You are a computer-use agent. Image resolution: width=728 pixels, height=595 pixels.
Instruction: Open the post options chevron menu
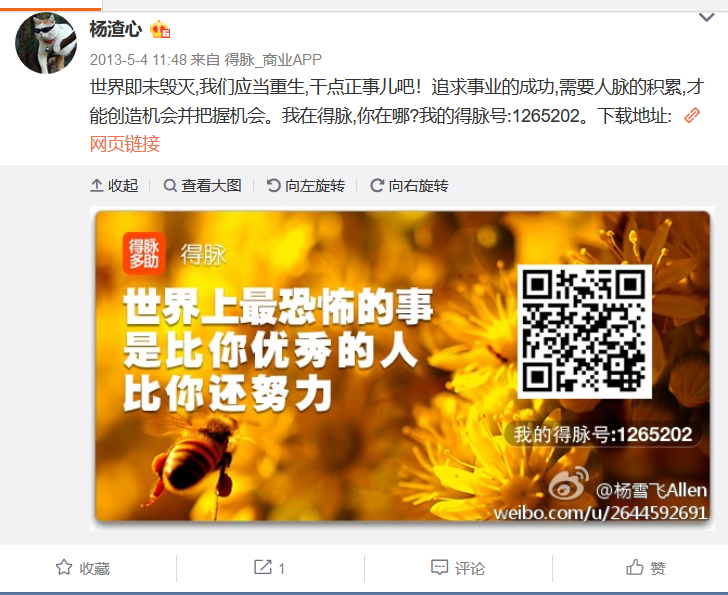[x=706, y=18]
